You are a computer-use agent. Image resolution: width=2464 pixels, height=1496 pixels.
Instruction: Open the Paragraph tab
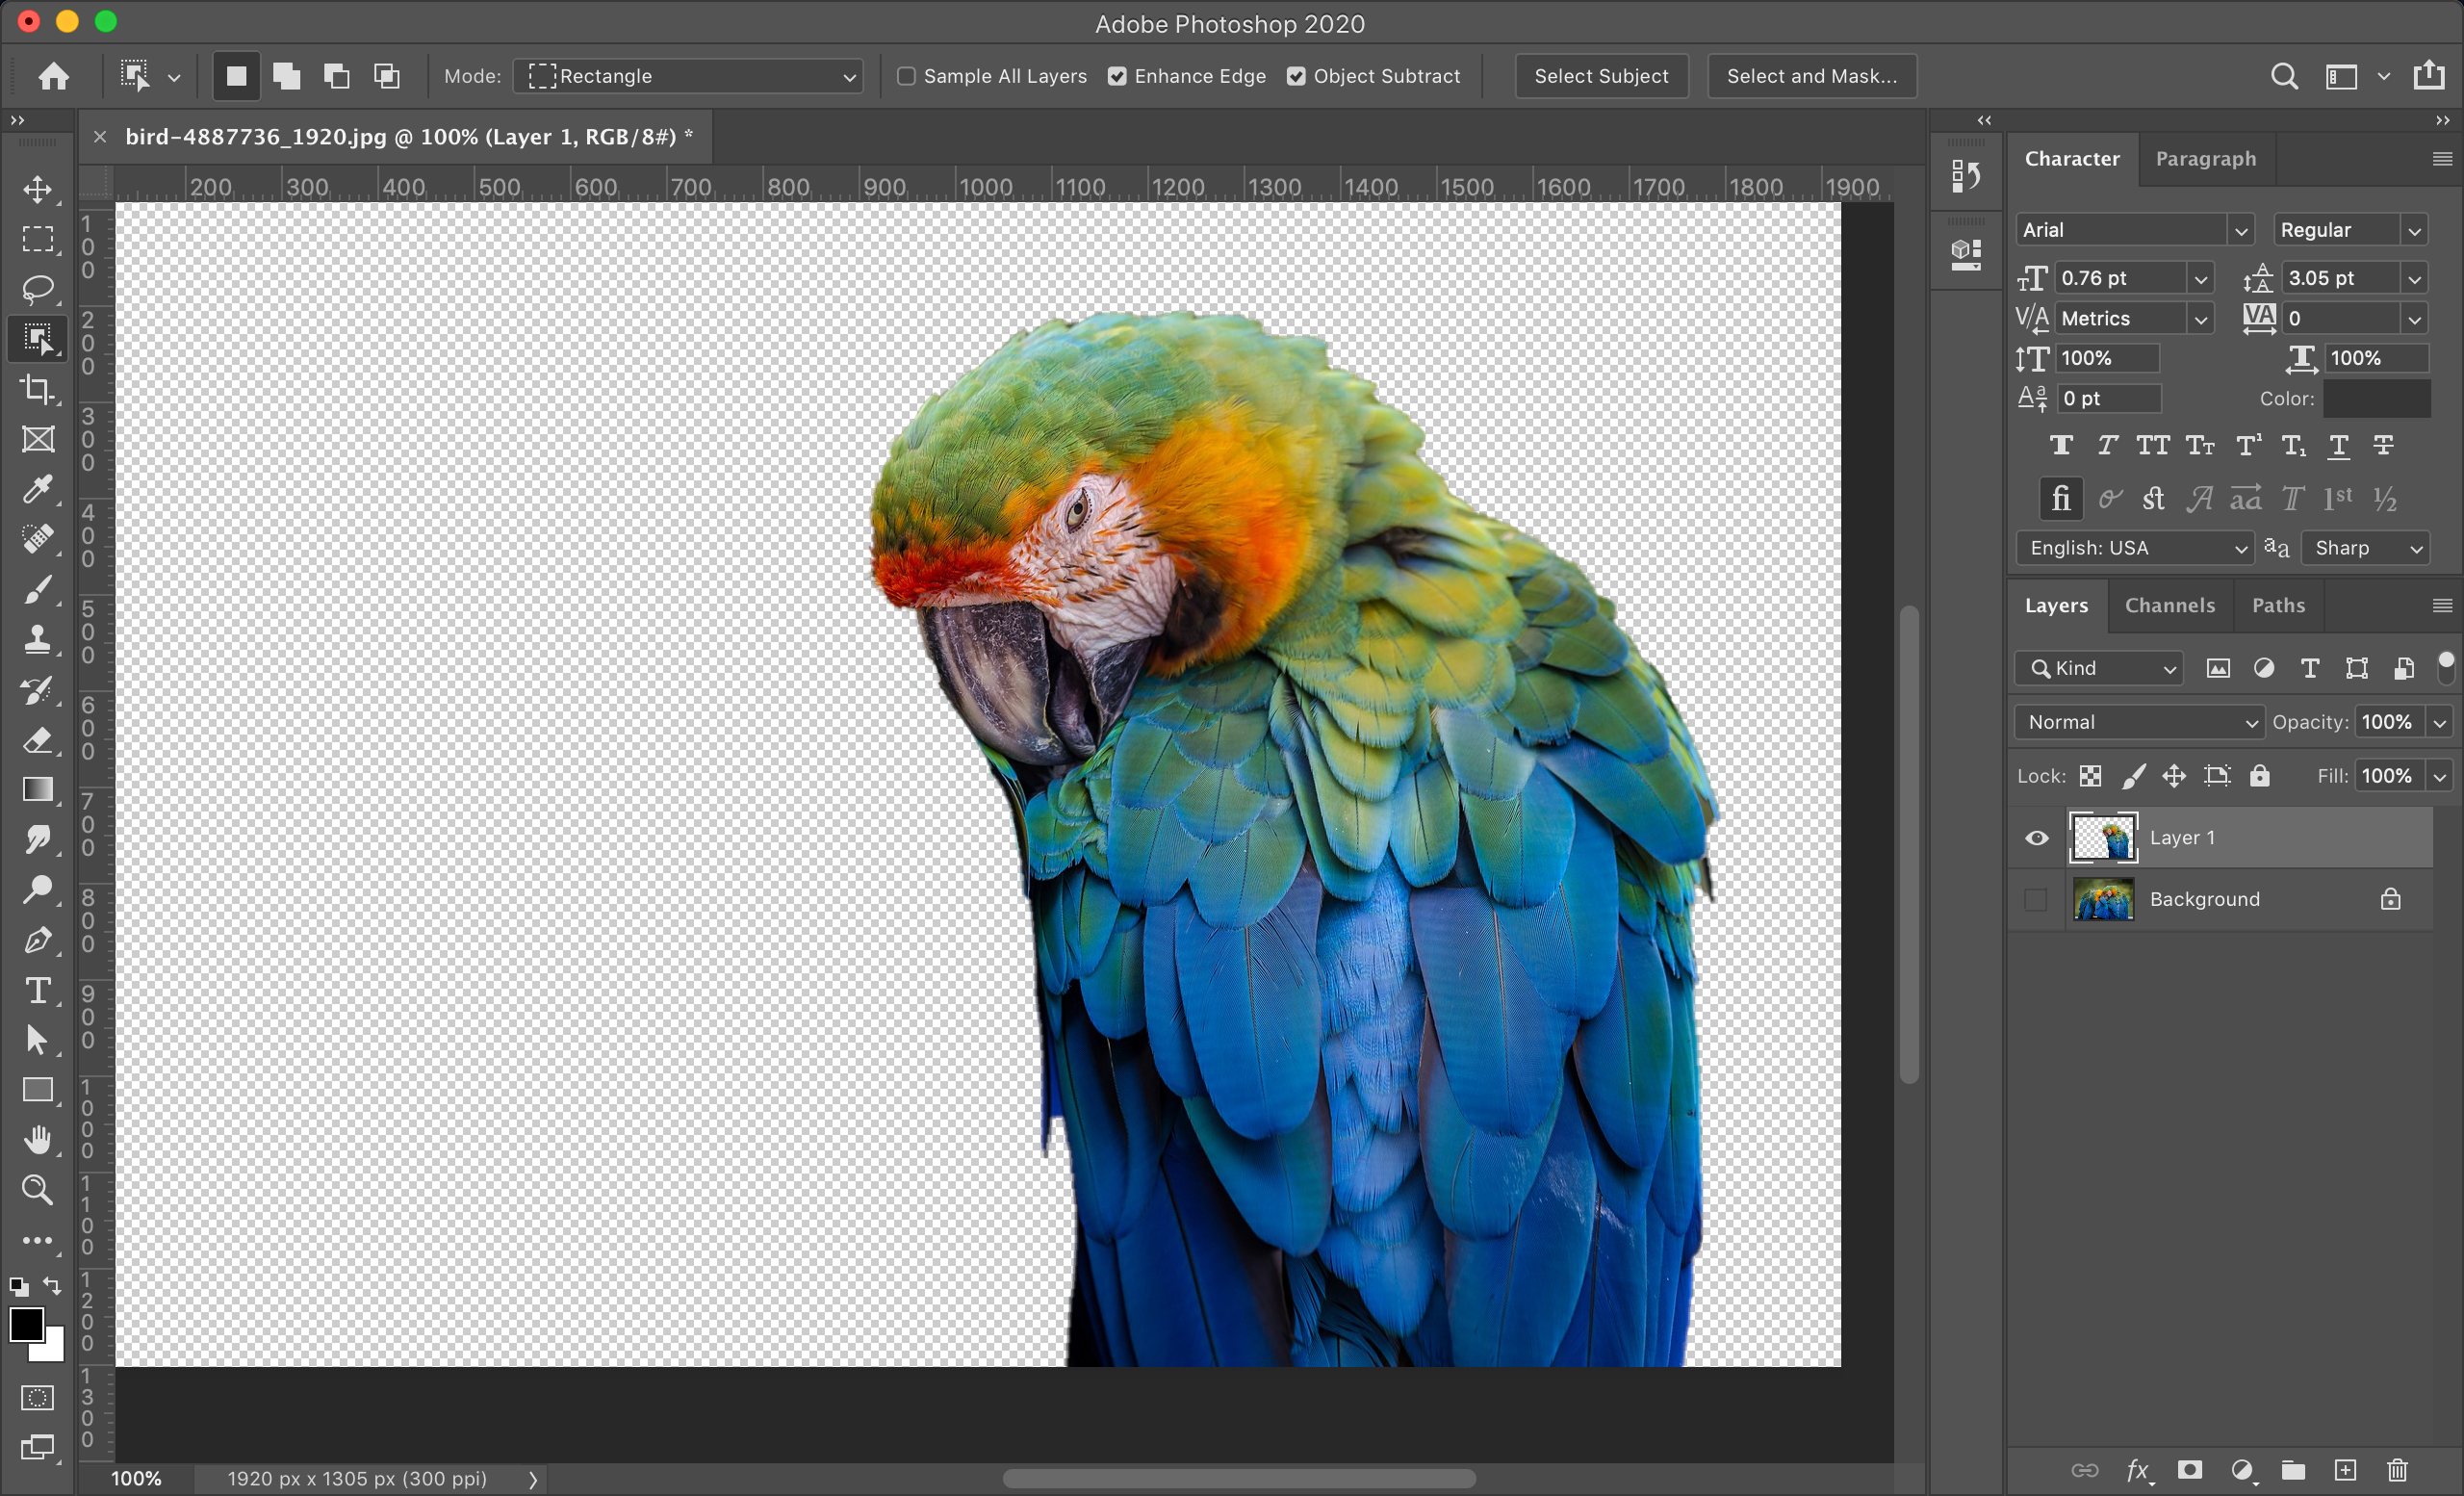[x=2205, y=159]
